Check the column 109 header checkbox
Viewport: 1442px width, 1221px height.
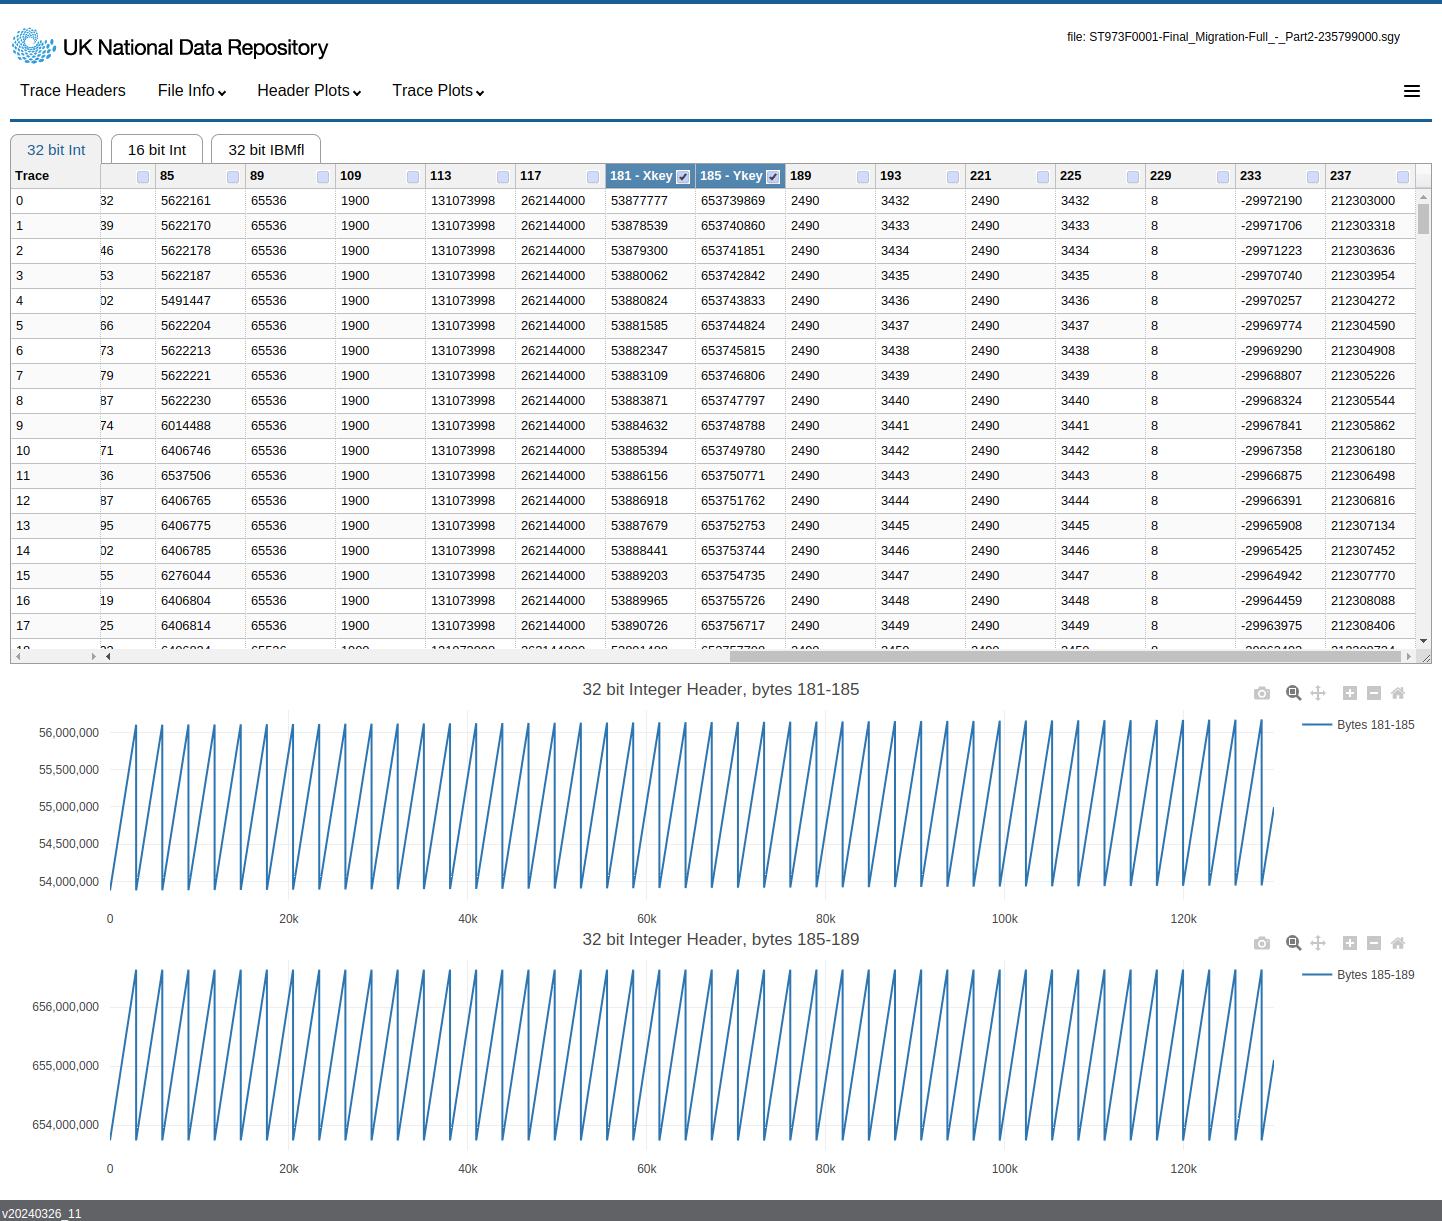click(x=413, y=177)
